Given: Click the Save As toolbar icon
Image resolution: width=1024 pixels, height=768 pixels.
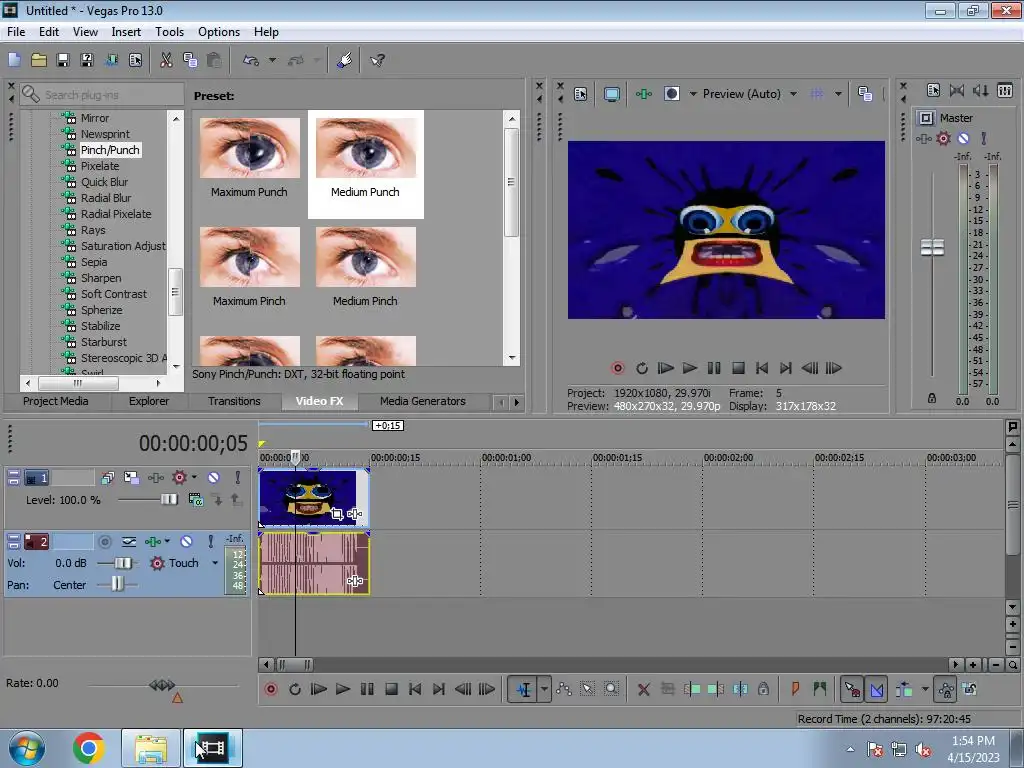Looking at the screenshot, I should [x=87, y=60].
